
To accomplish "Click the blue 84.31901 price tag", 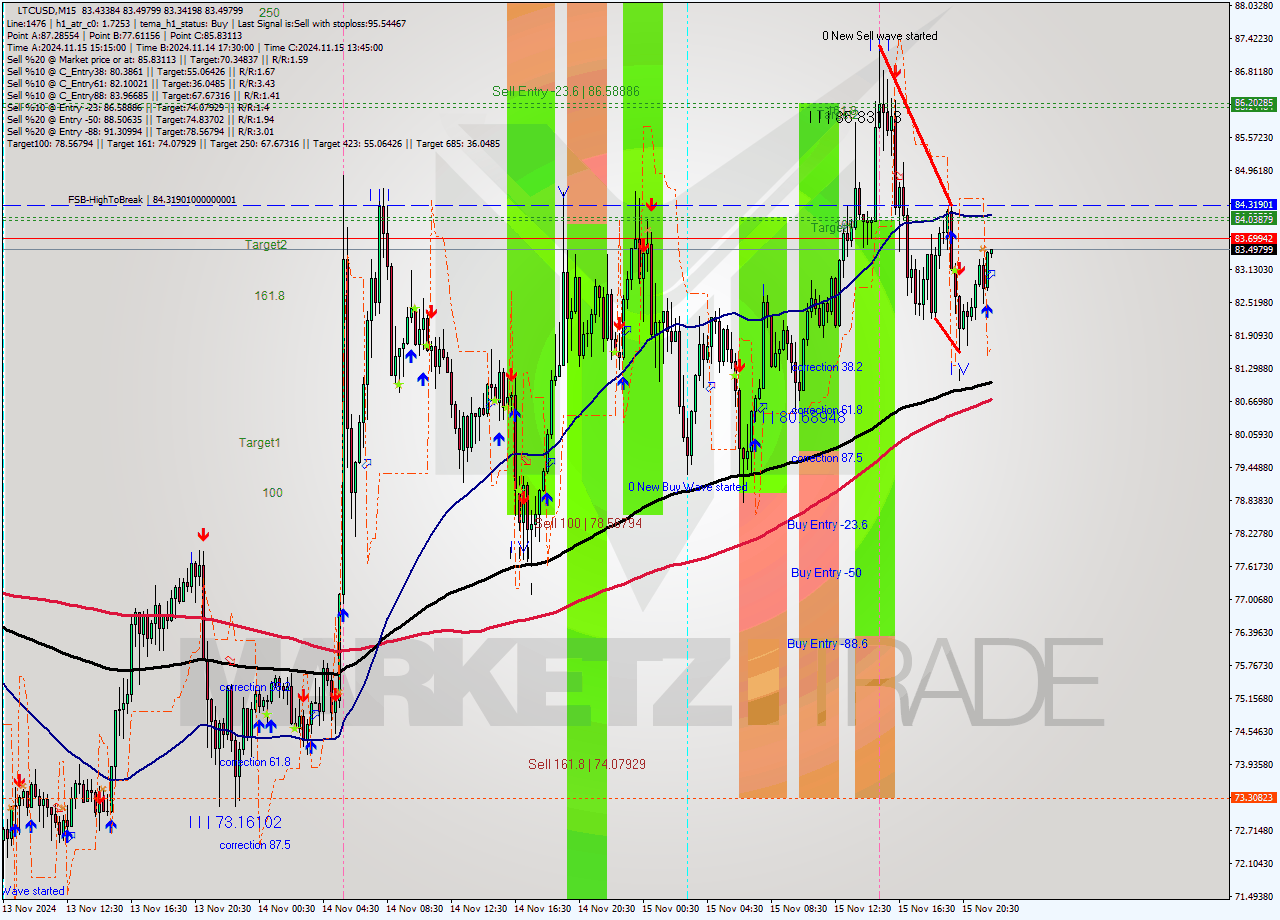I will coord(1254,204).
